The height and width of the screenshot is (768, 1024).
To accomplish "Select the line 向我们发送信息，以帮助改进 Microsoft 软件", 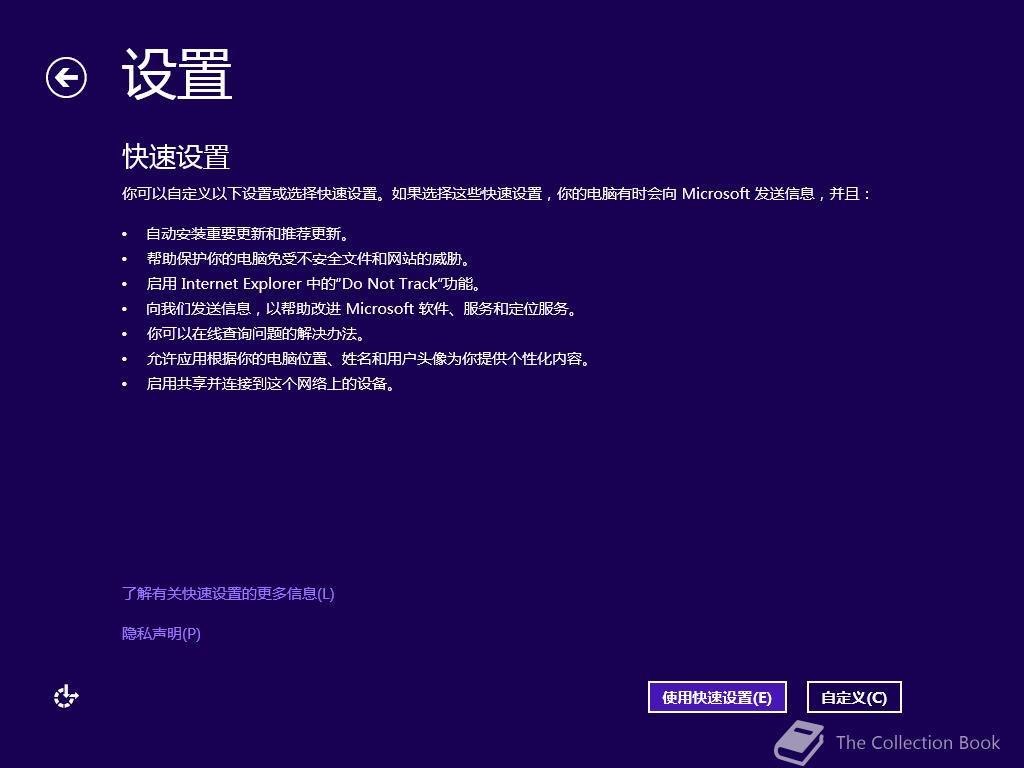I will (362, 308).
